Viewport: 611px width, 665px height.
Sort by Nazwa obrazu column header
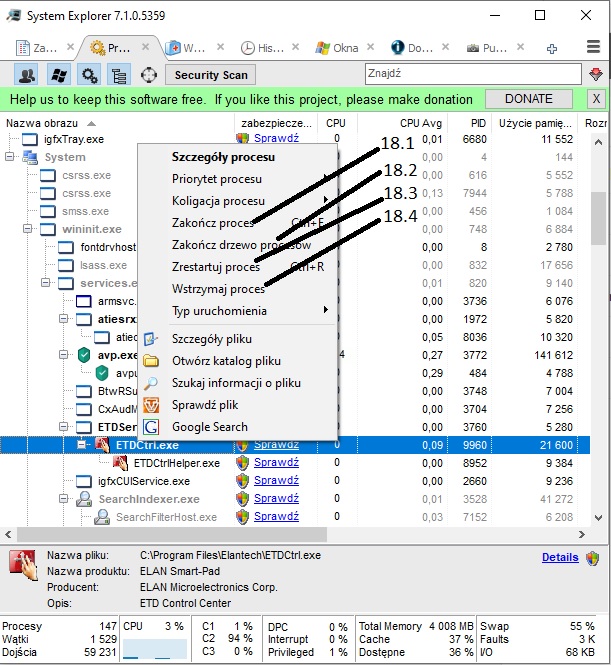117,123
